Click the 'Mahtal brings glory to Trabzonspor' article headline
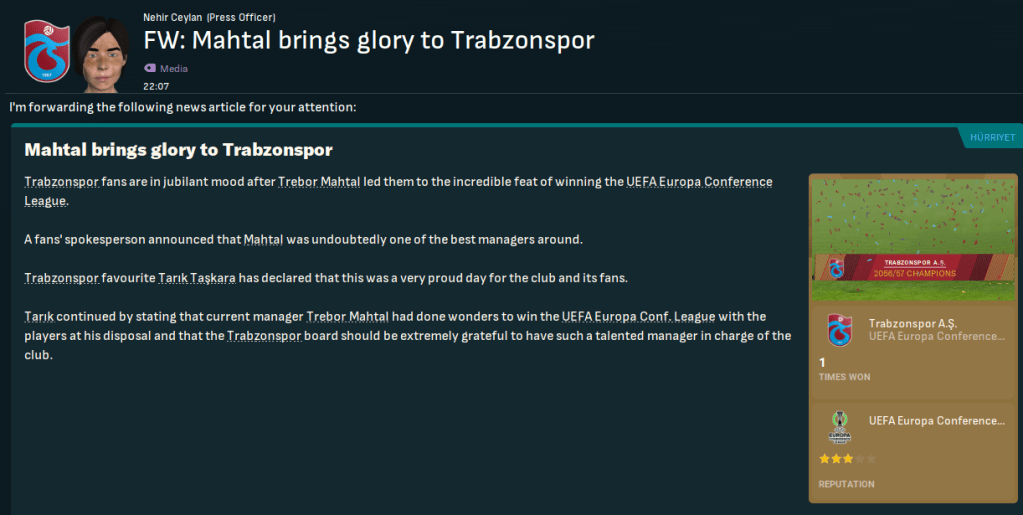 (x=178, y=150)
